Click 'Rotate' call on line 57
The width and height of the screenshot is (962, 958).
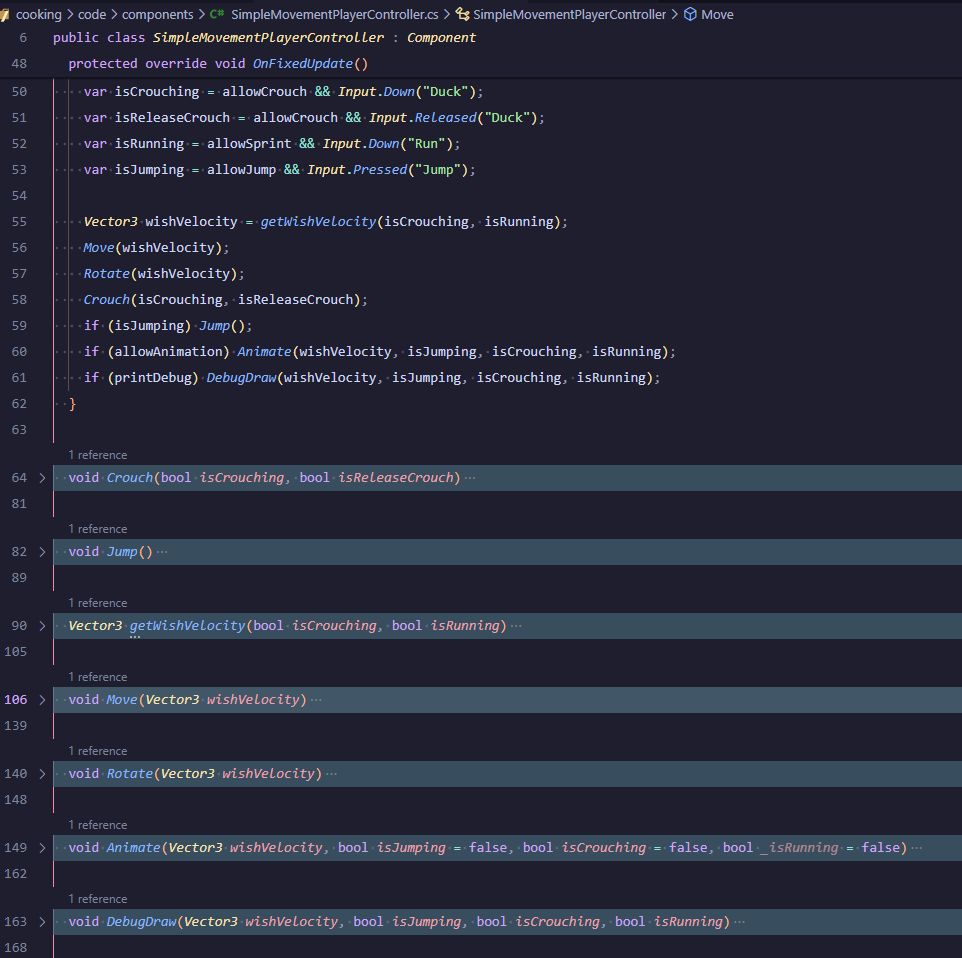coord(107,274)
